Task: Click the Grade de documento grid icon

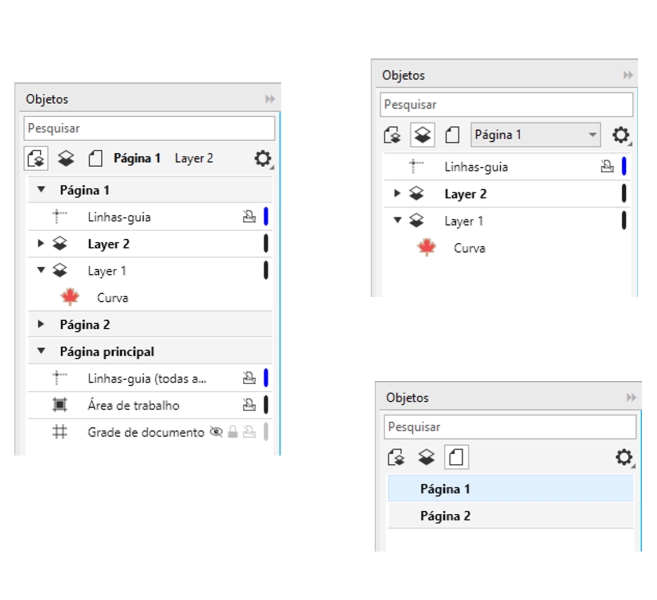Action: coord(60,432)
